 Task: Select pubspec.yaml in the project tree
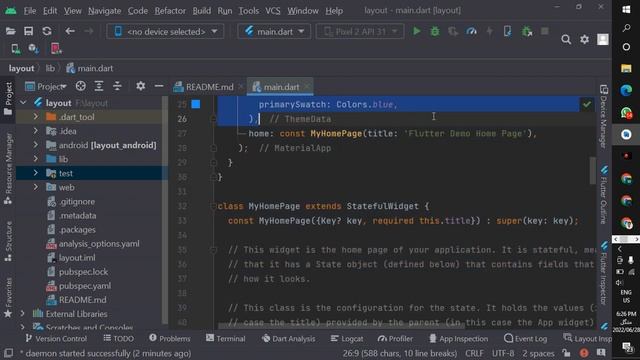click(84, 286)
